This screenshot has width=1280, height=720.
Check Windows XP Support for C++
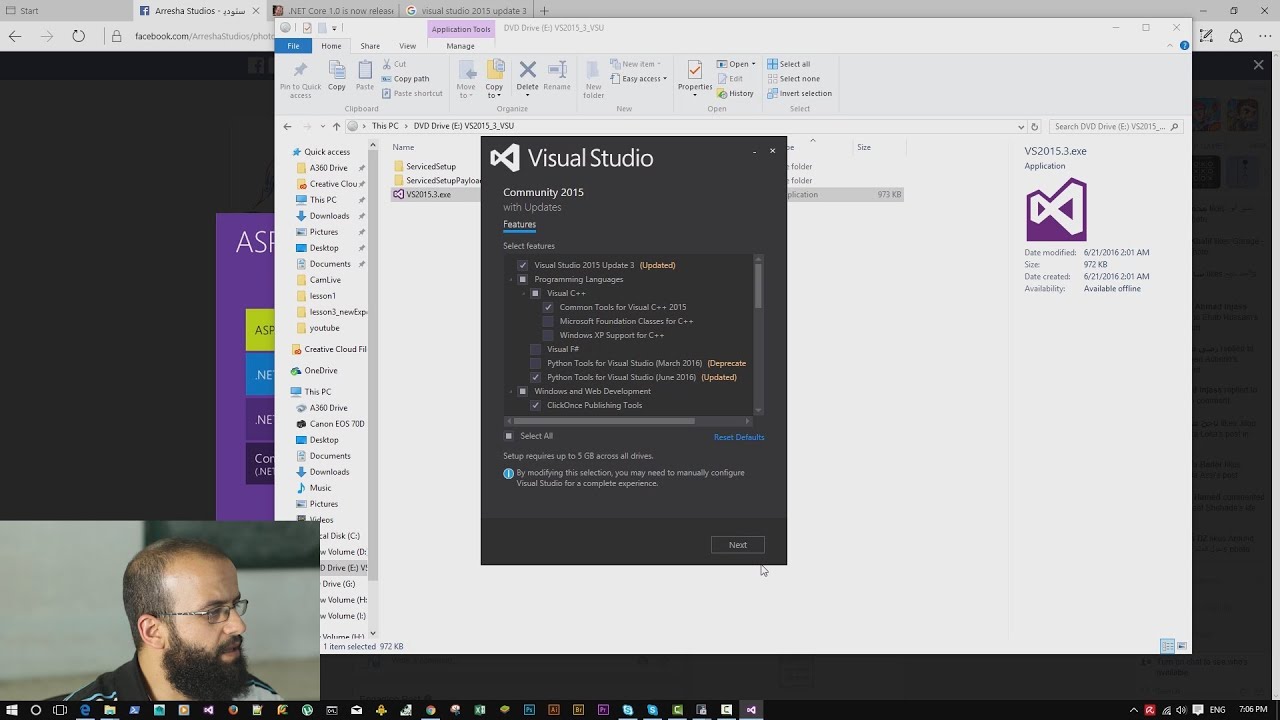[x=548, y=335]
